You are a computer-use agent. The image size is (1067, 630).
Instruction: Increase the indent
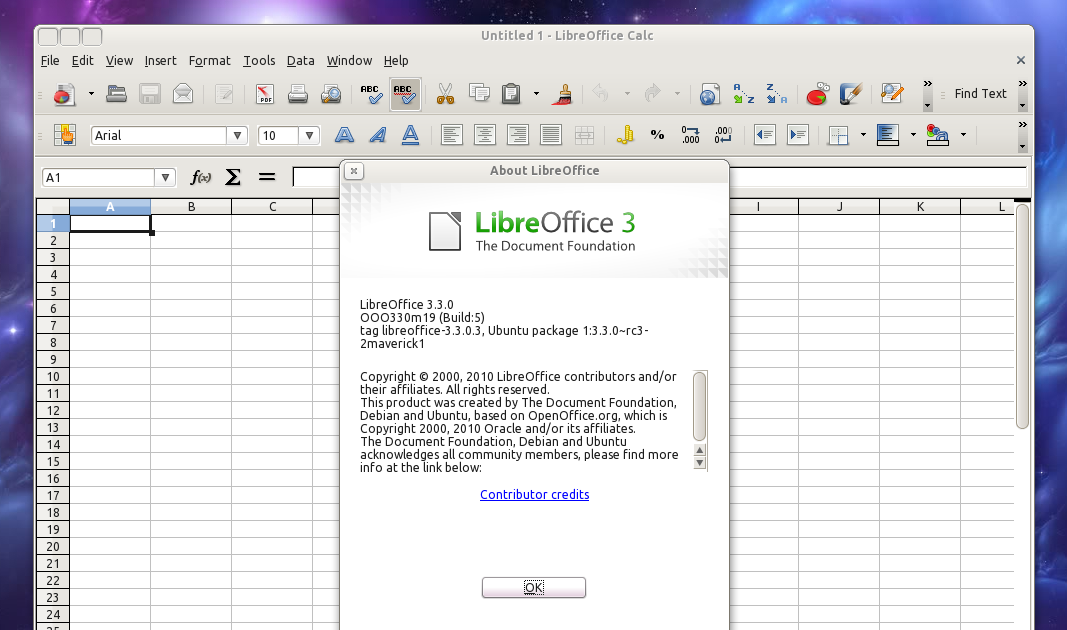[x=798, y=135]
